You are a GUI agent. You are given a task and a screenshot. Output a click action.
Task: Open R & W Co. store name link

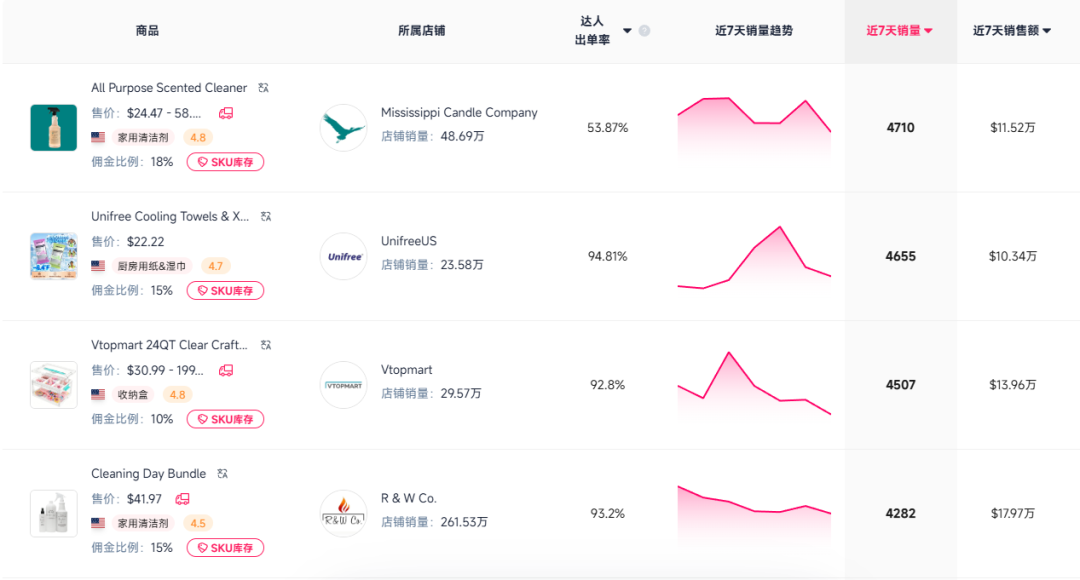click(x=408, y=498)
